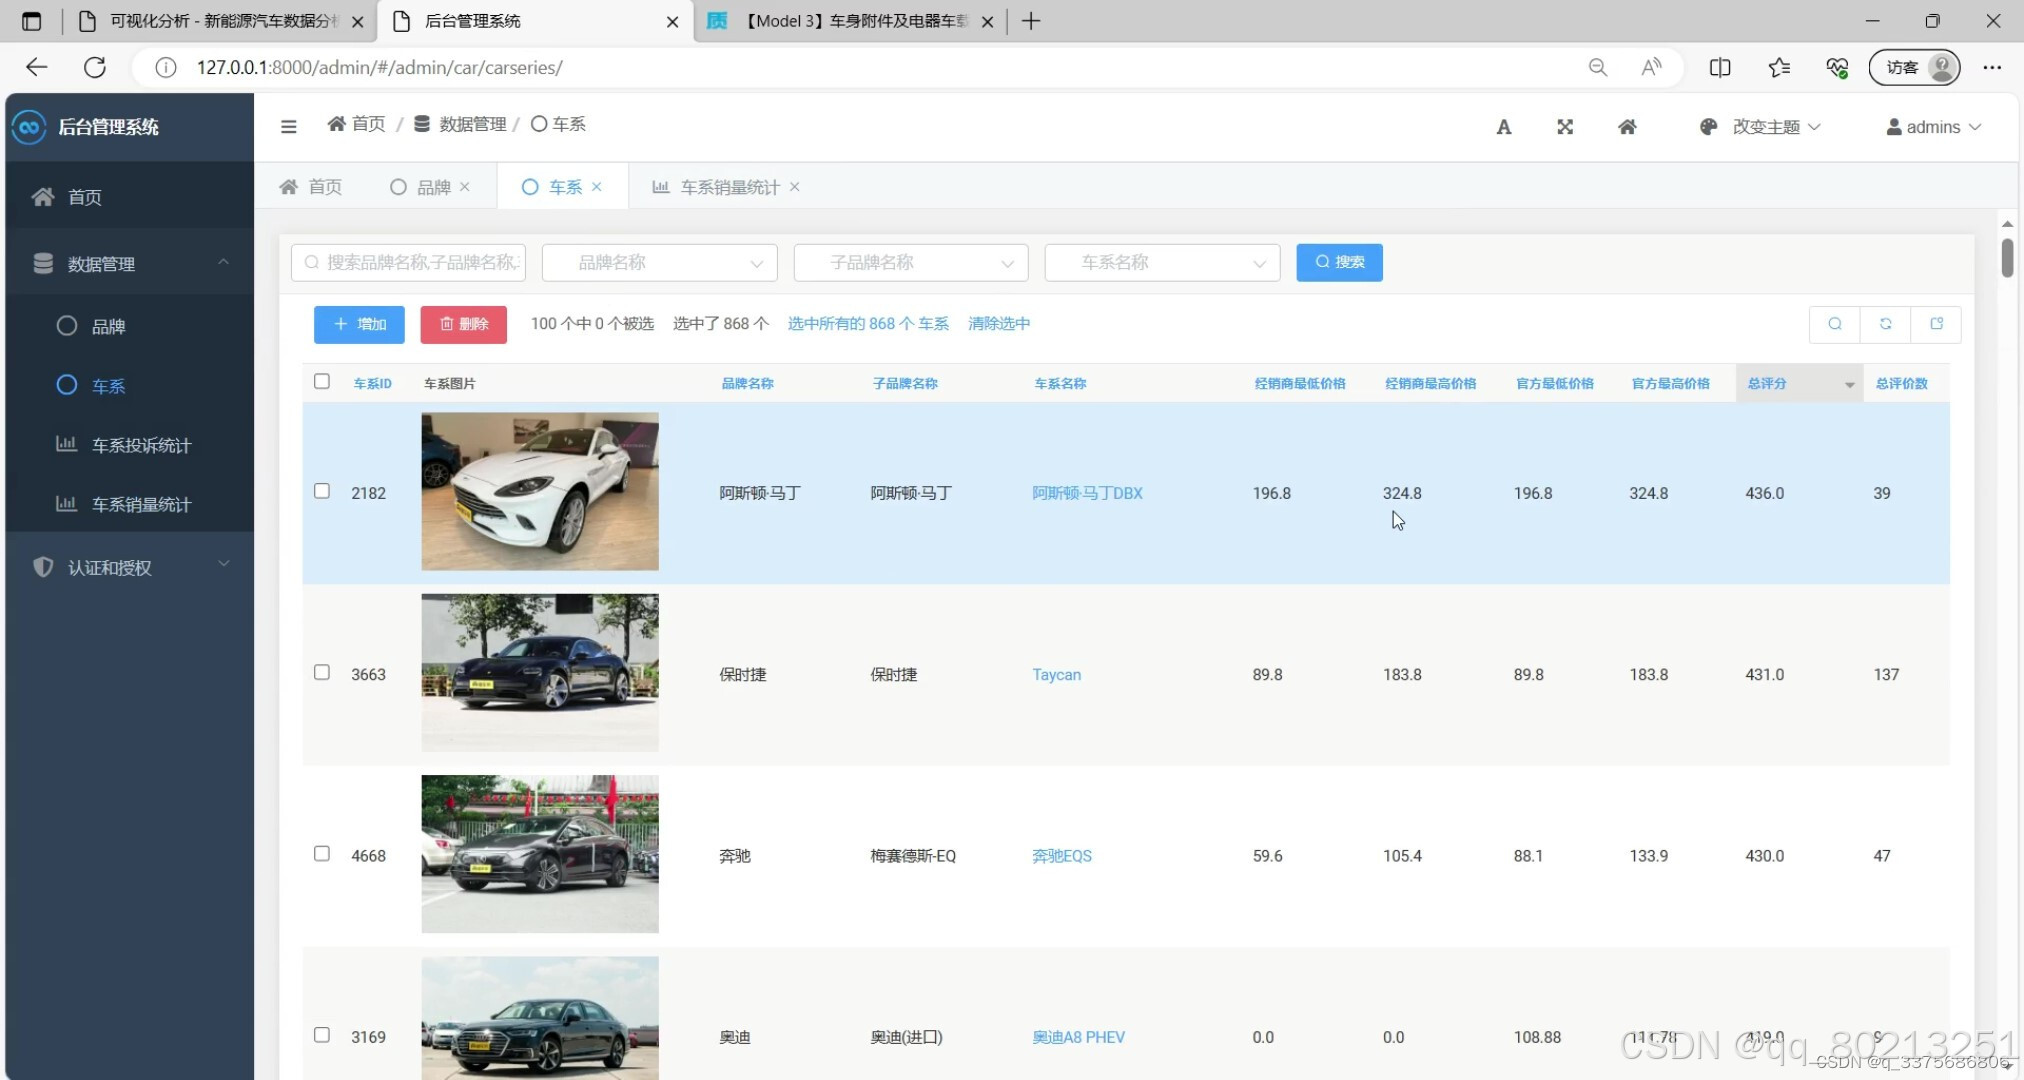Open the 品牌名称 filter dropdown
The width and height of the screenshot is (2024, 1080).
[660, 263]
